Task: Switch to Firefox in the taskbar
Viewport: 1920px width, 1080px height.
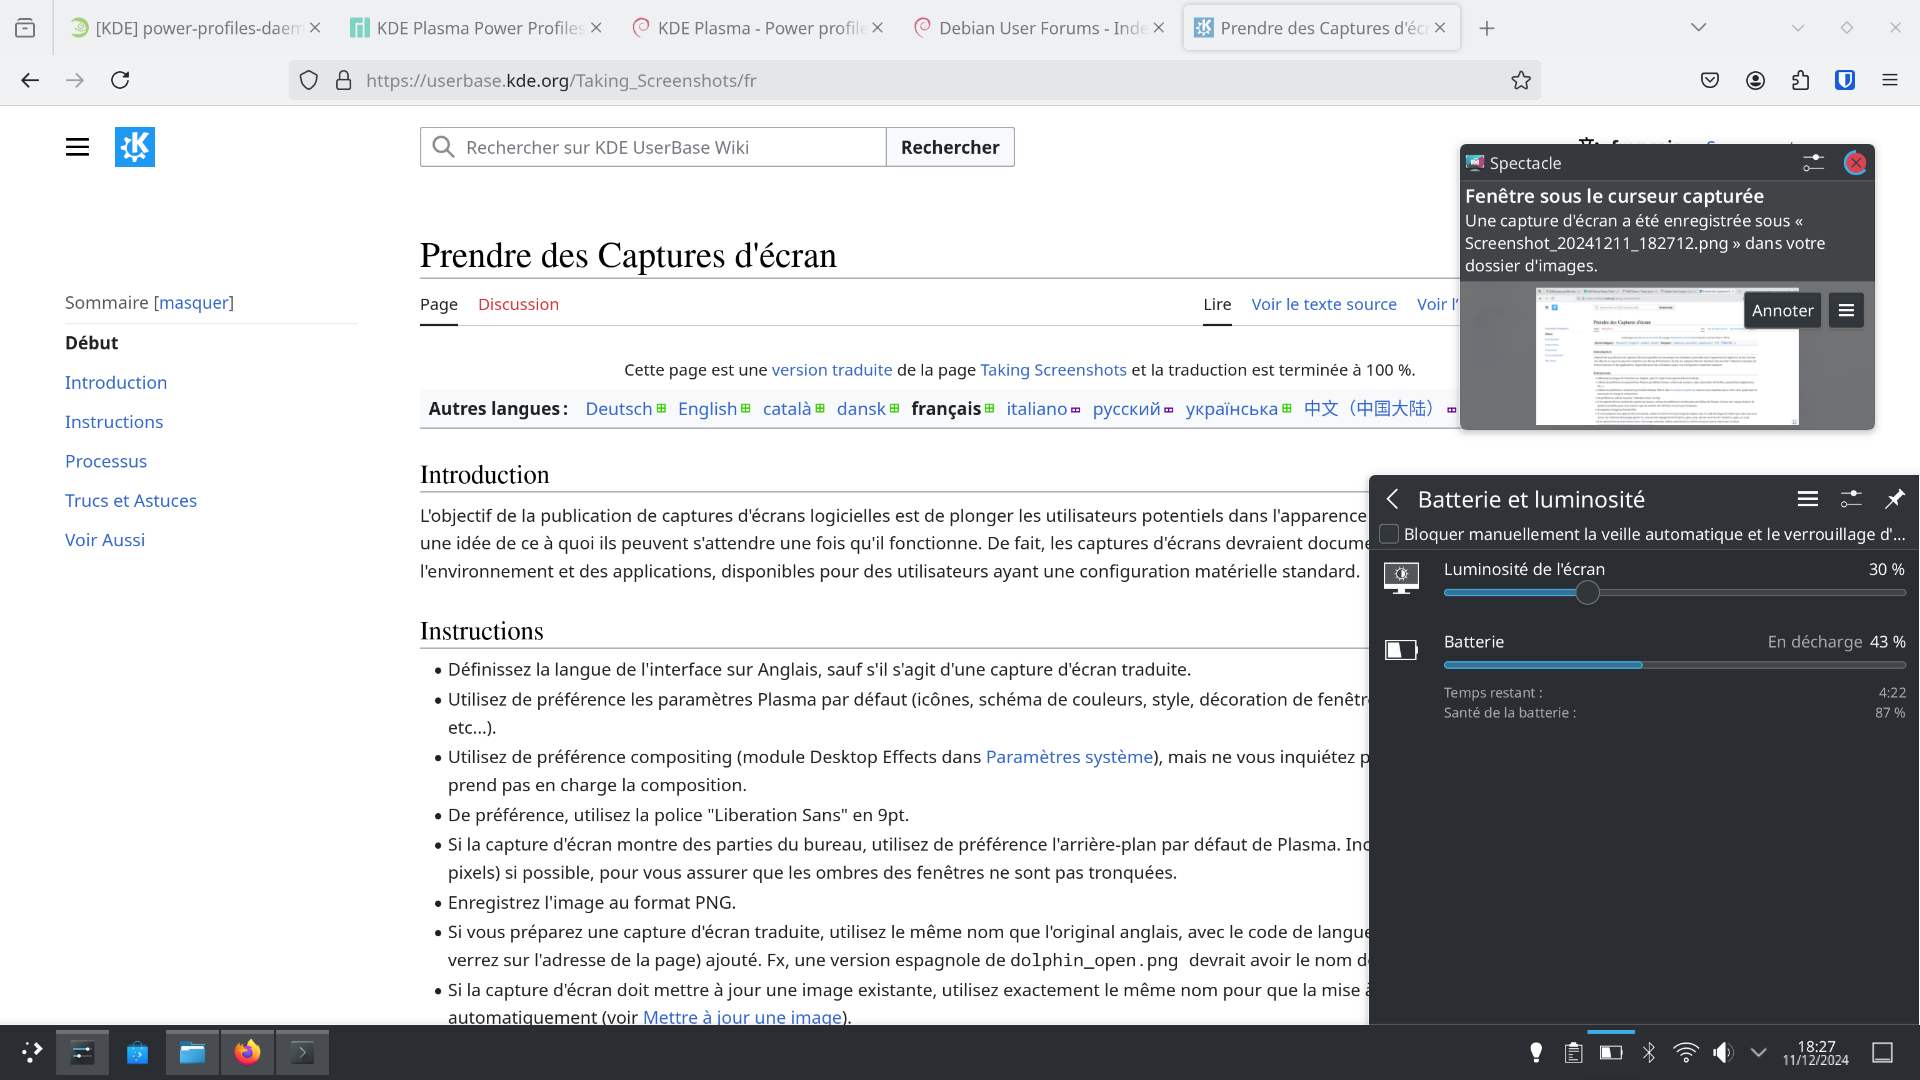Action: point(247,1052)
